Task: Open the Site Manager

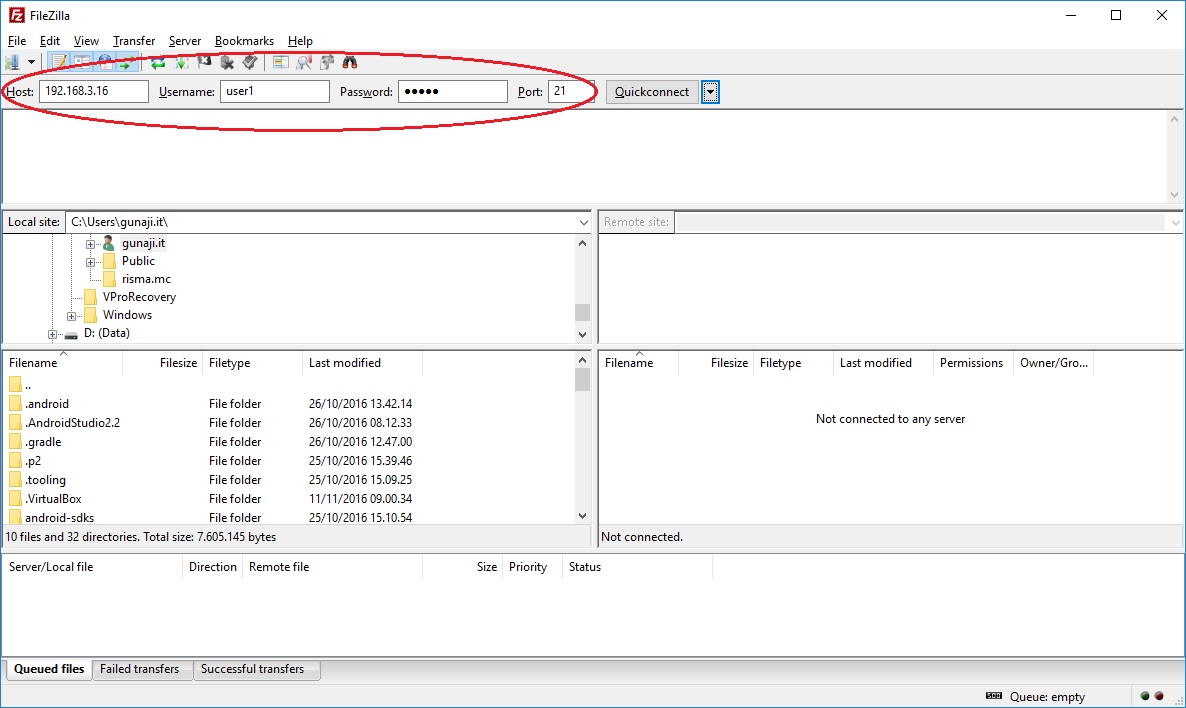Action: point(14,61)
